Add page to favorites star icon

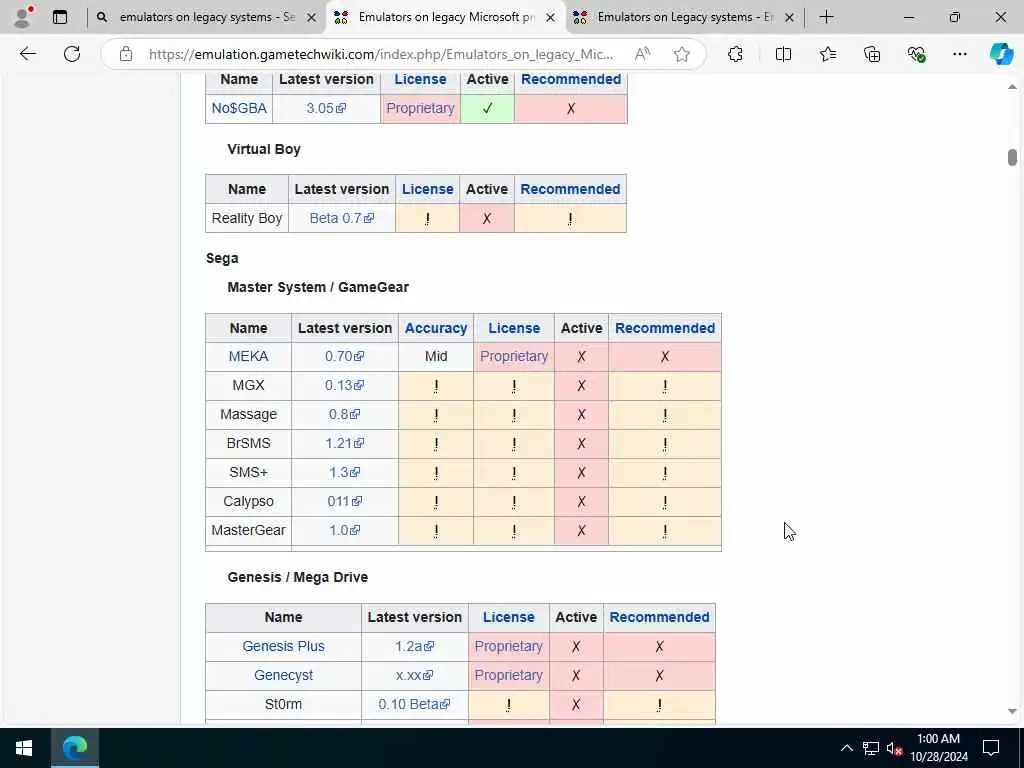(x=682, y=54)
